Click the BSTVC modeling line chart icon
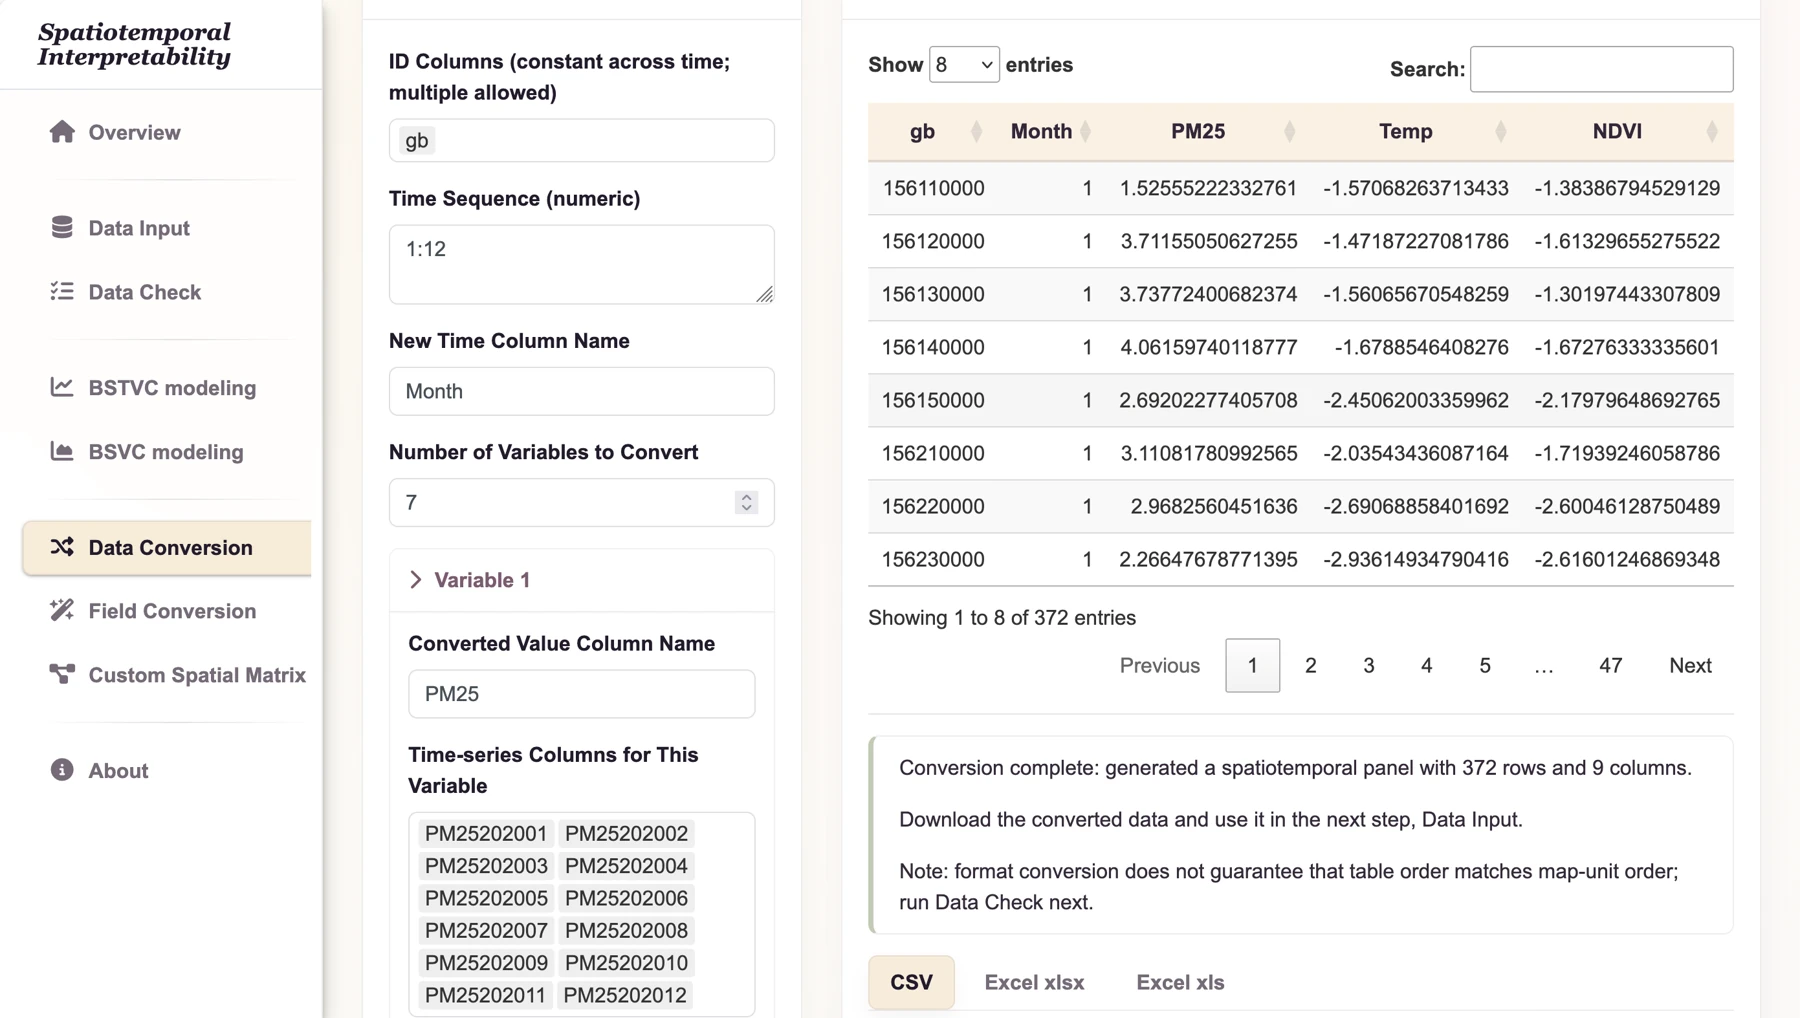1800x1018 pixels. pos(62,387)
